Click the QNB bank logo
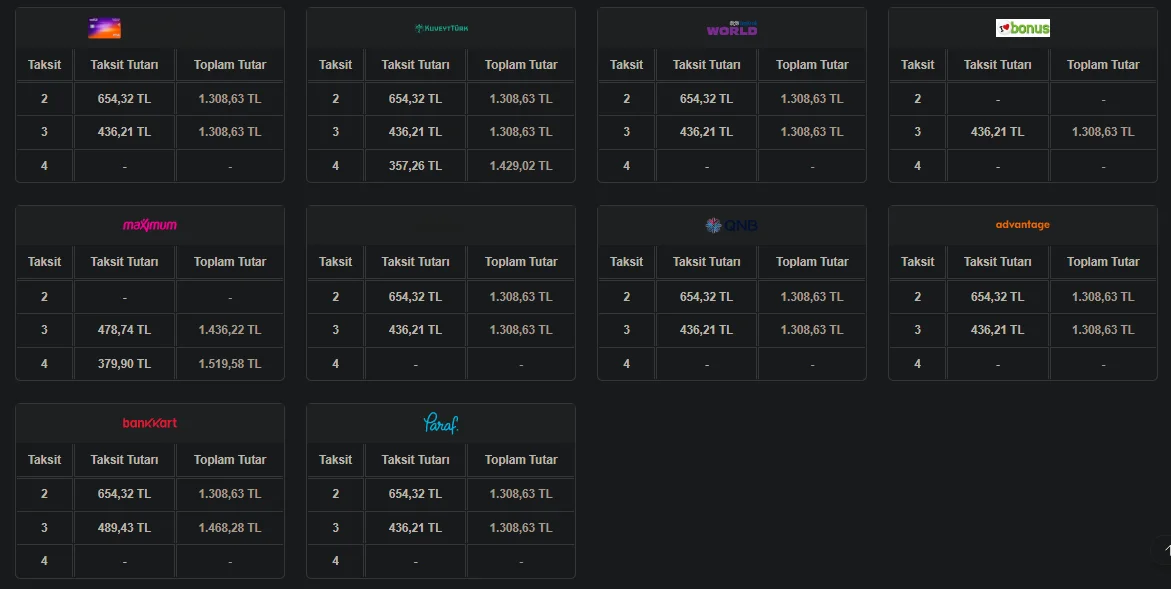Viewport: 1171px width, 589px height. [x=732, y=226]
